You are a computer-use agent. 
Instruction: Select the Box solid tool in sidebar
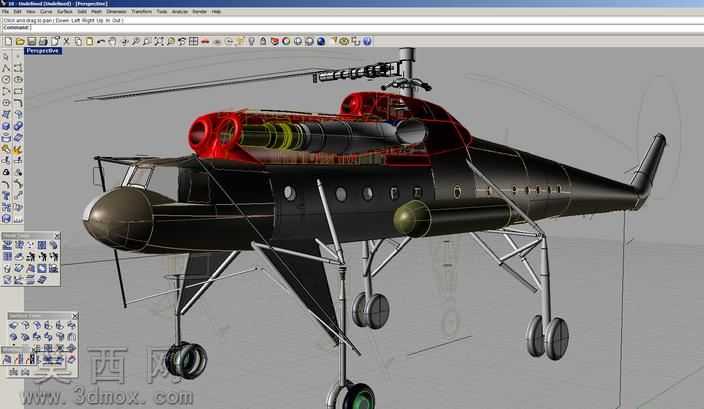point(6,126)
